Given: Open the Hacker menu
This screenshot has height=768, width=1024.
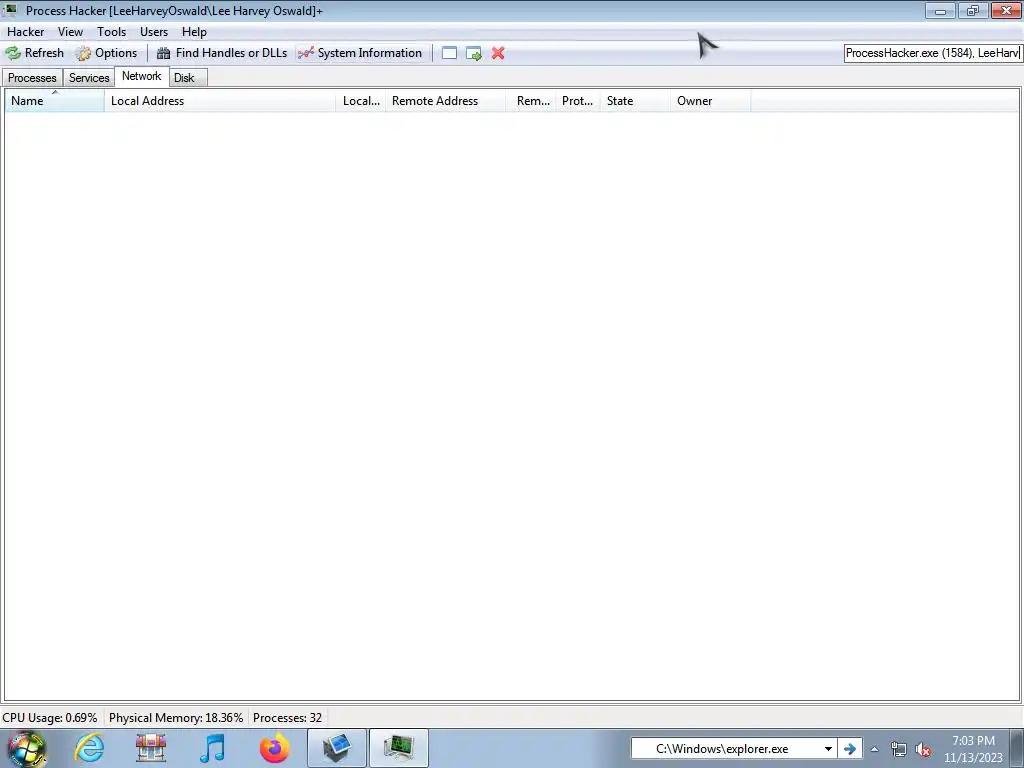Looking at the screenshot, I should 25,31.
